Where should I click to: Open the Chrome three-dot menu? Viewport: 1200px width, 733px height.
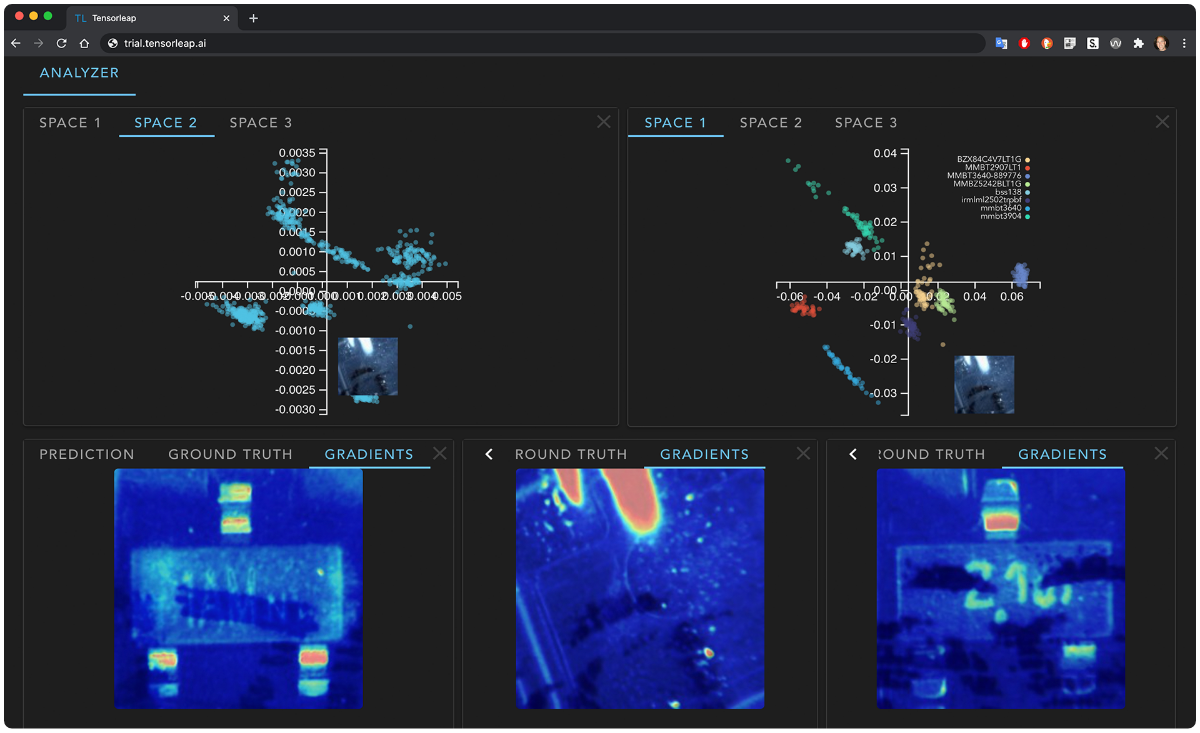[1185, 43]
